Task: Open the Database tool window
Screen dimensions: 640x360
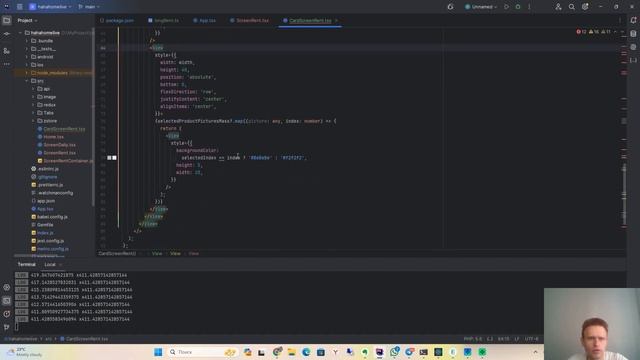Action: coord(633,33)
